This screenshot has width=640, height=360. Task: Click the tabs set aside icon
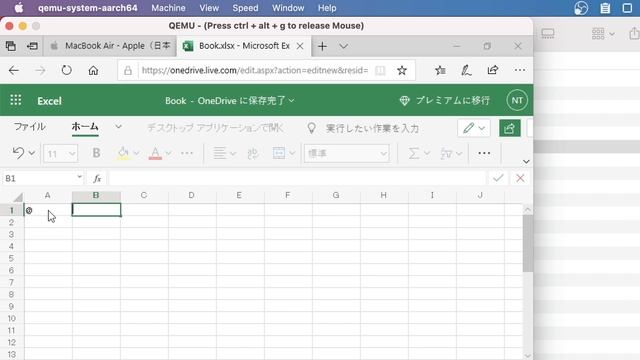click(11, 46)
